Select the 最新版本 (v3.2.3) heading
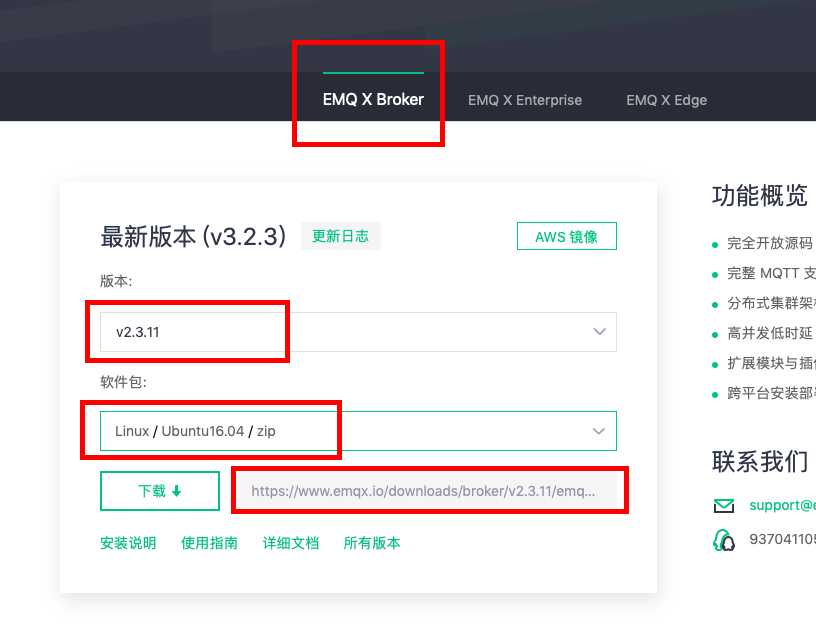Image resolution: width=816 pixels, height=635 pixels. (193, 236)
